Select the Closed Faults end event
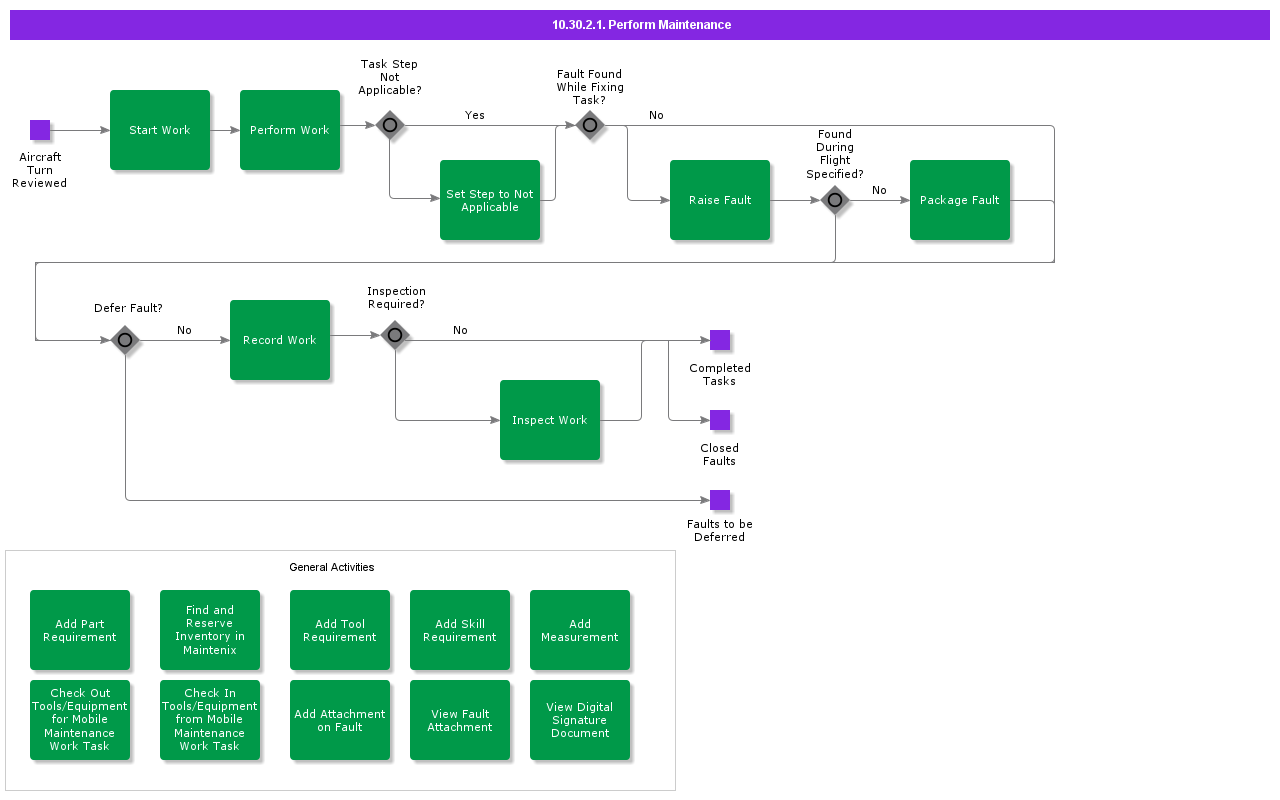1280x800 pixels. [x=720, y=420]
